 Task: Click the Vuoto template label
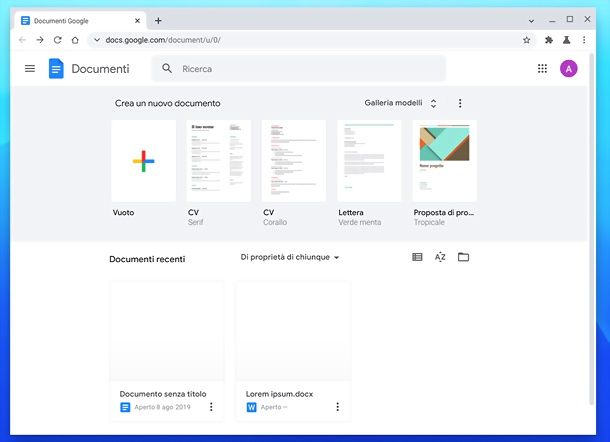click(123, 212)
